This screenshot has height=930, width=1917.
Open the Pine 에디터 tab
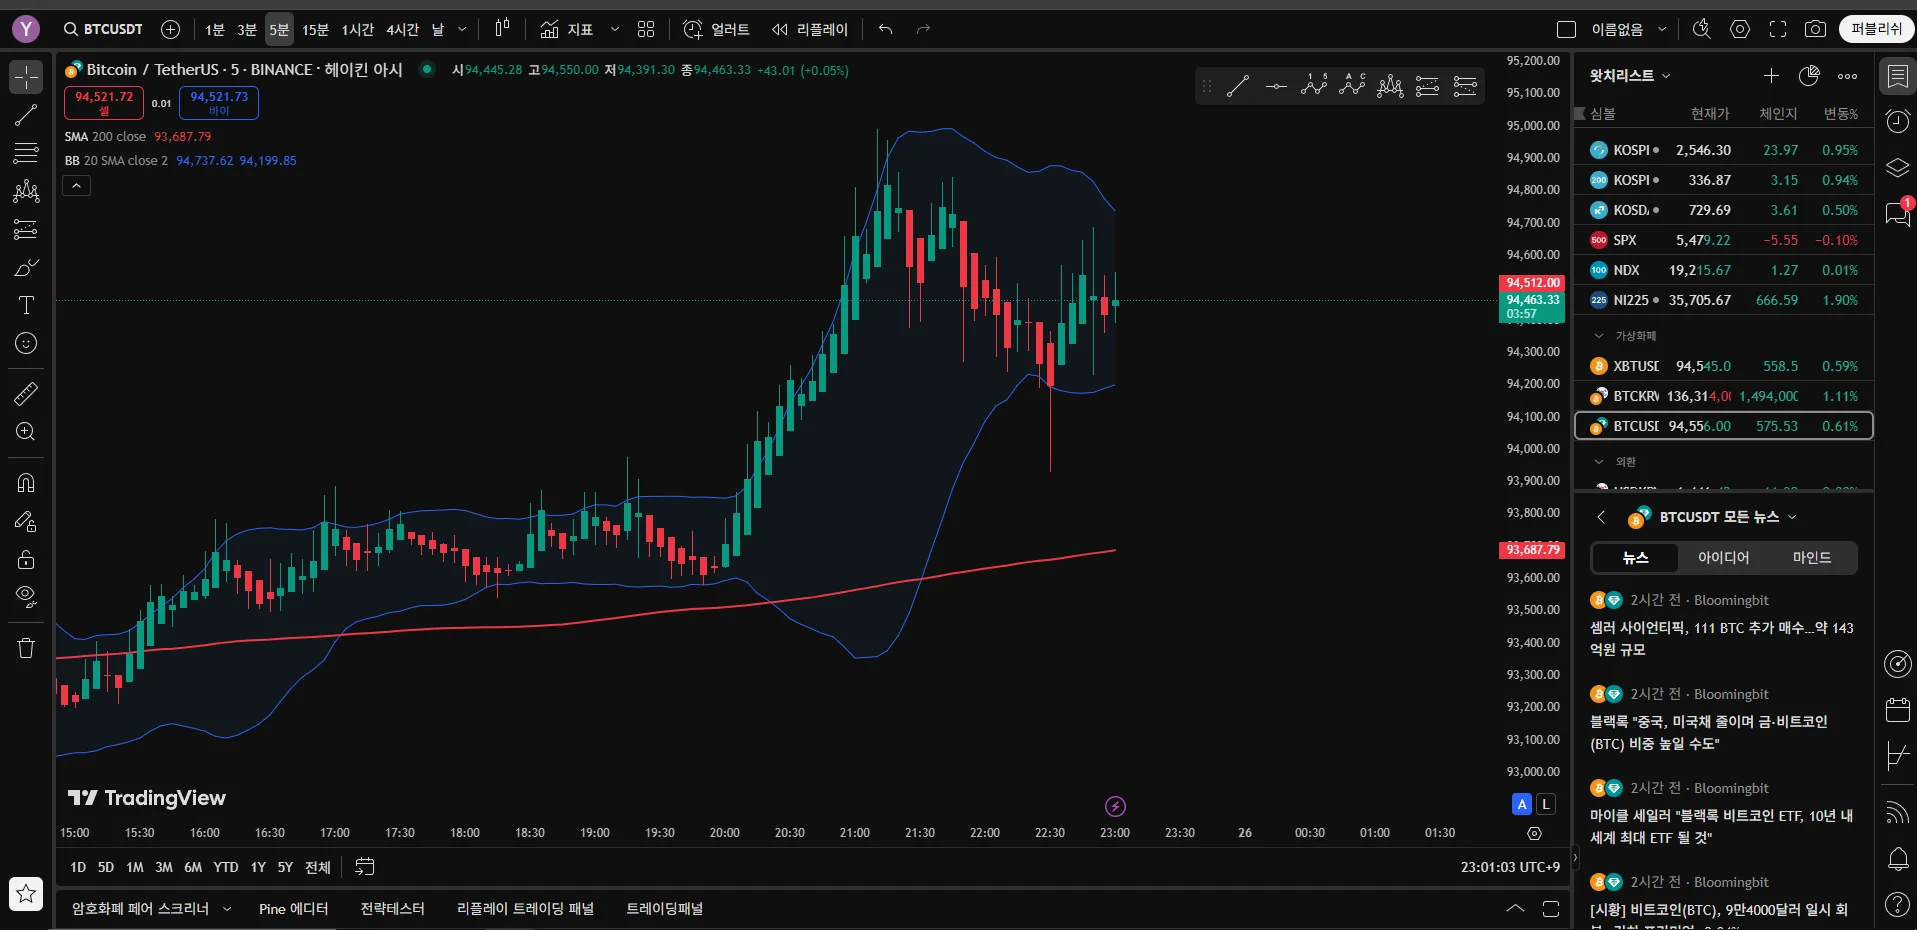293,908
